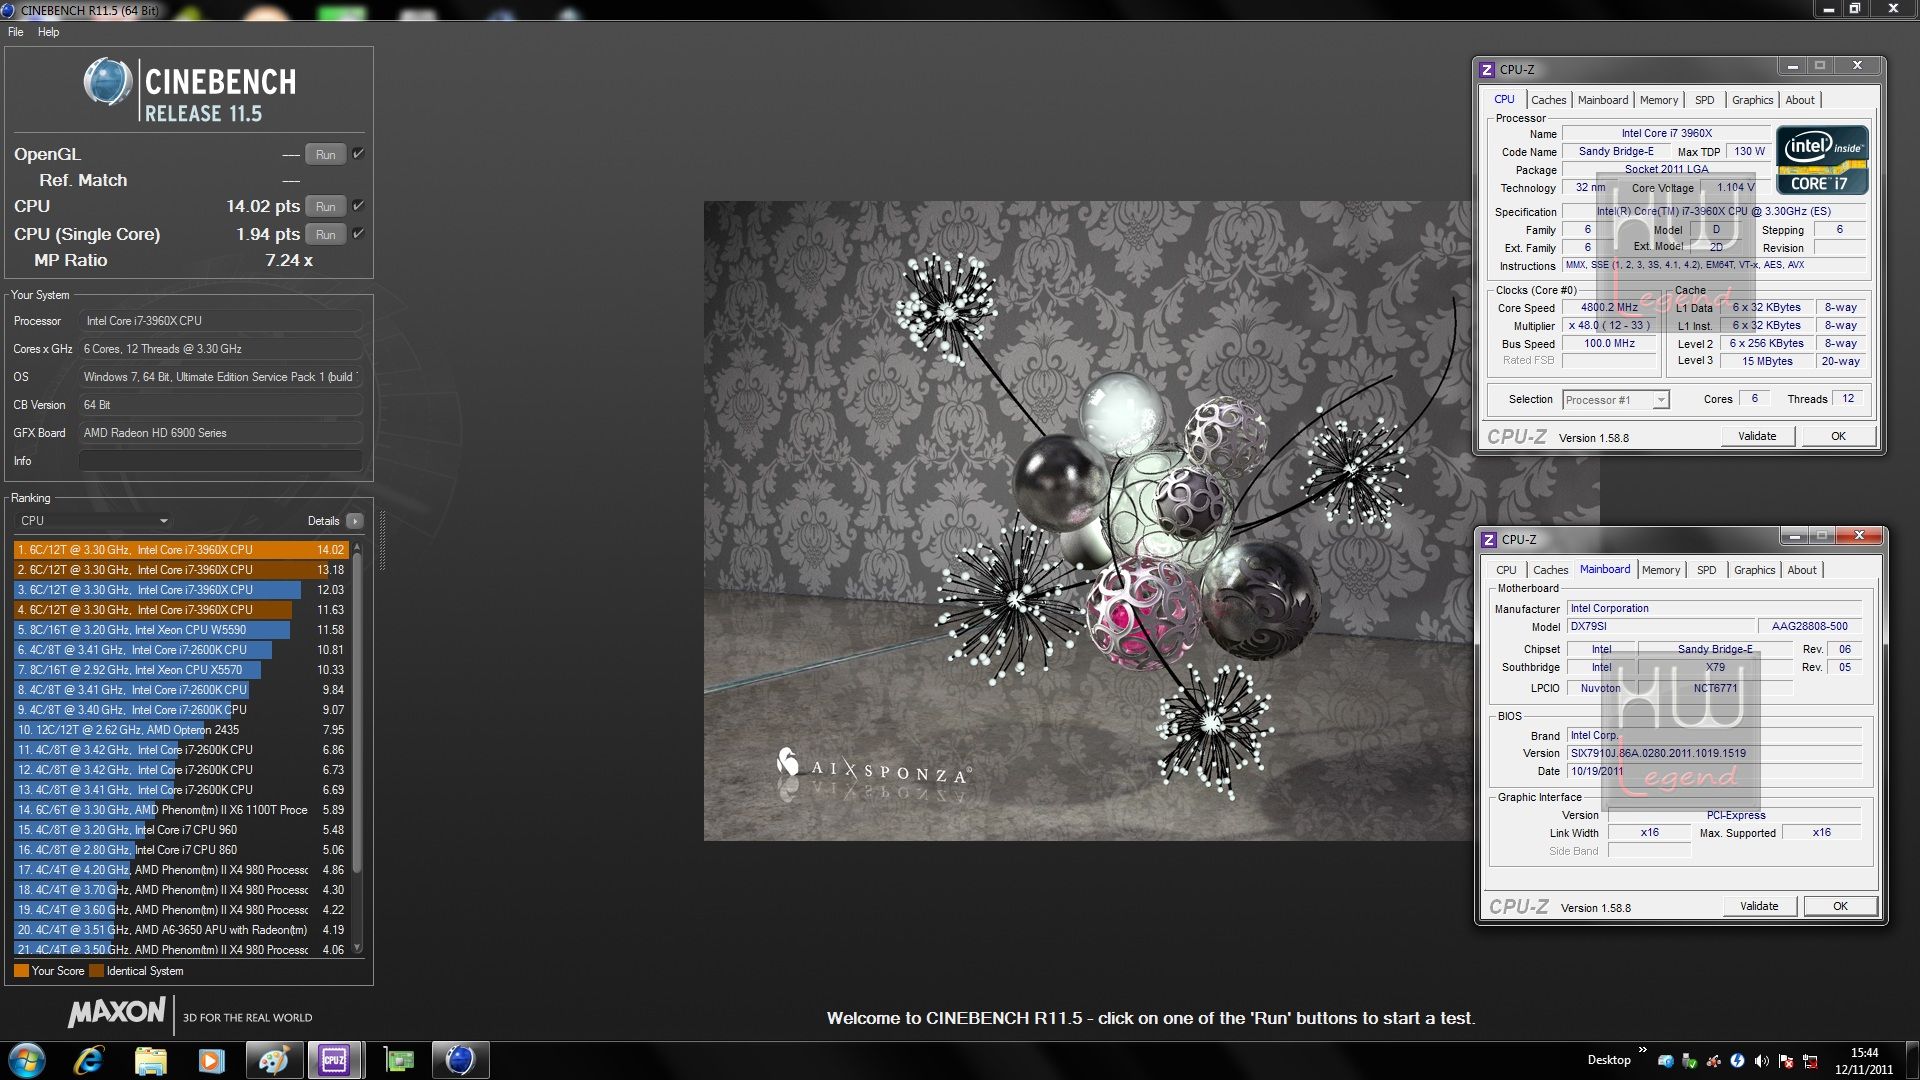
Task: Toggle the CPU test checkbox
Action: pos(358,206)
